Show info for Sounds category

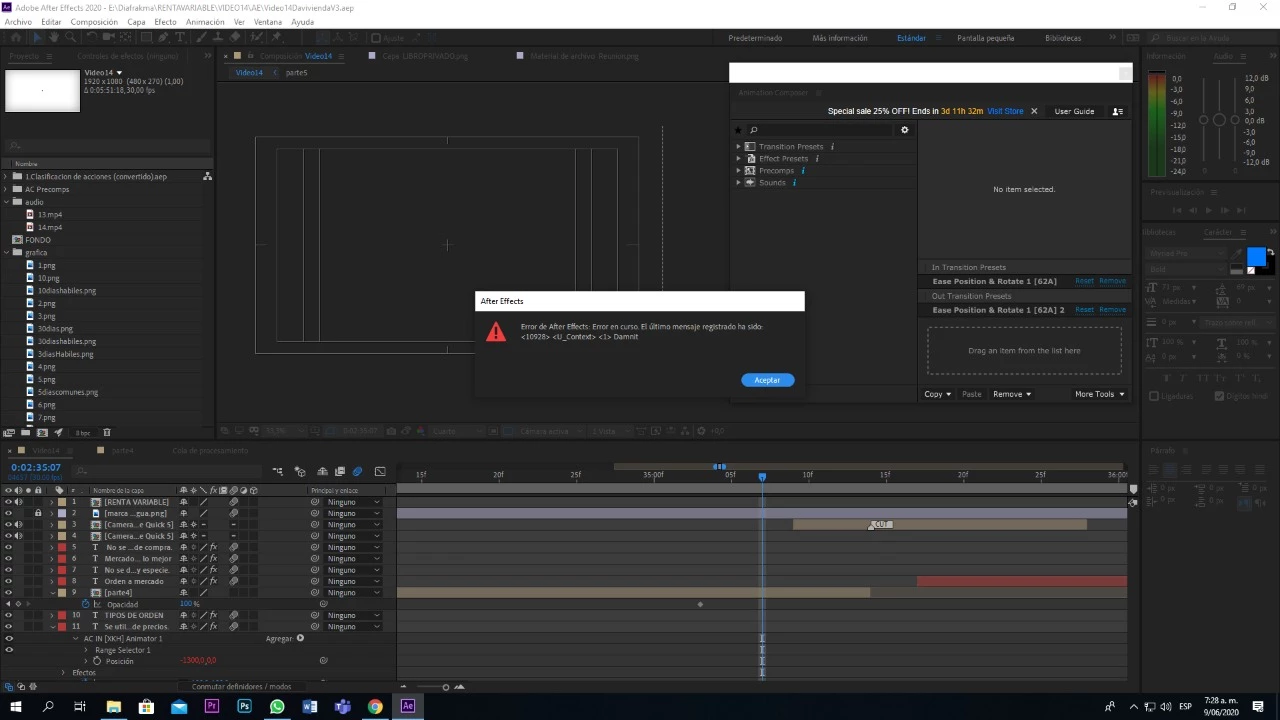[794, 183]
